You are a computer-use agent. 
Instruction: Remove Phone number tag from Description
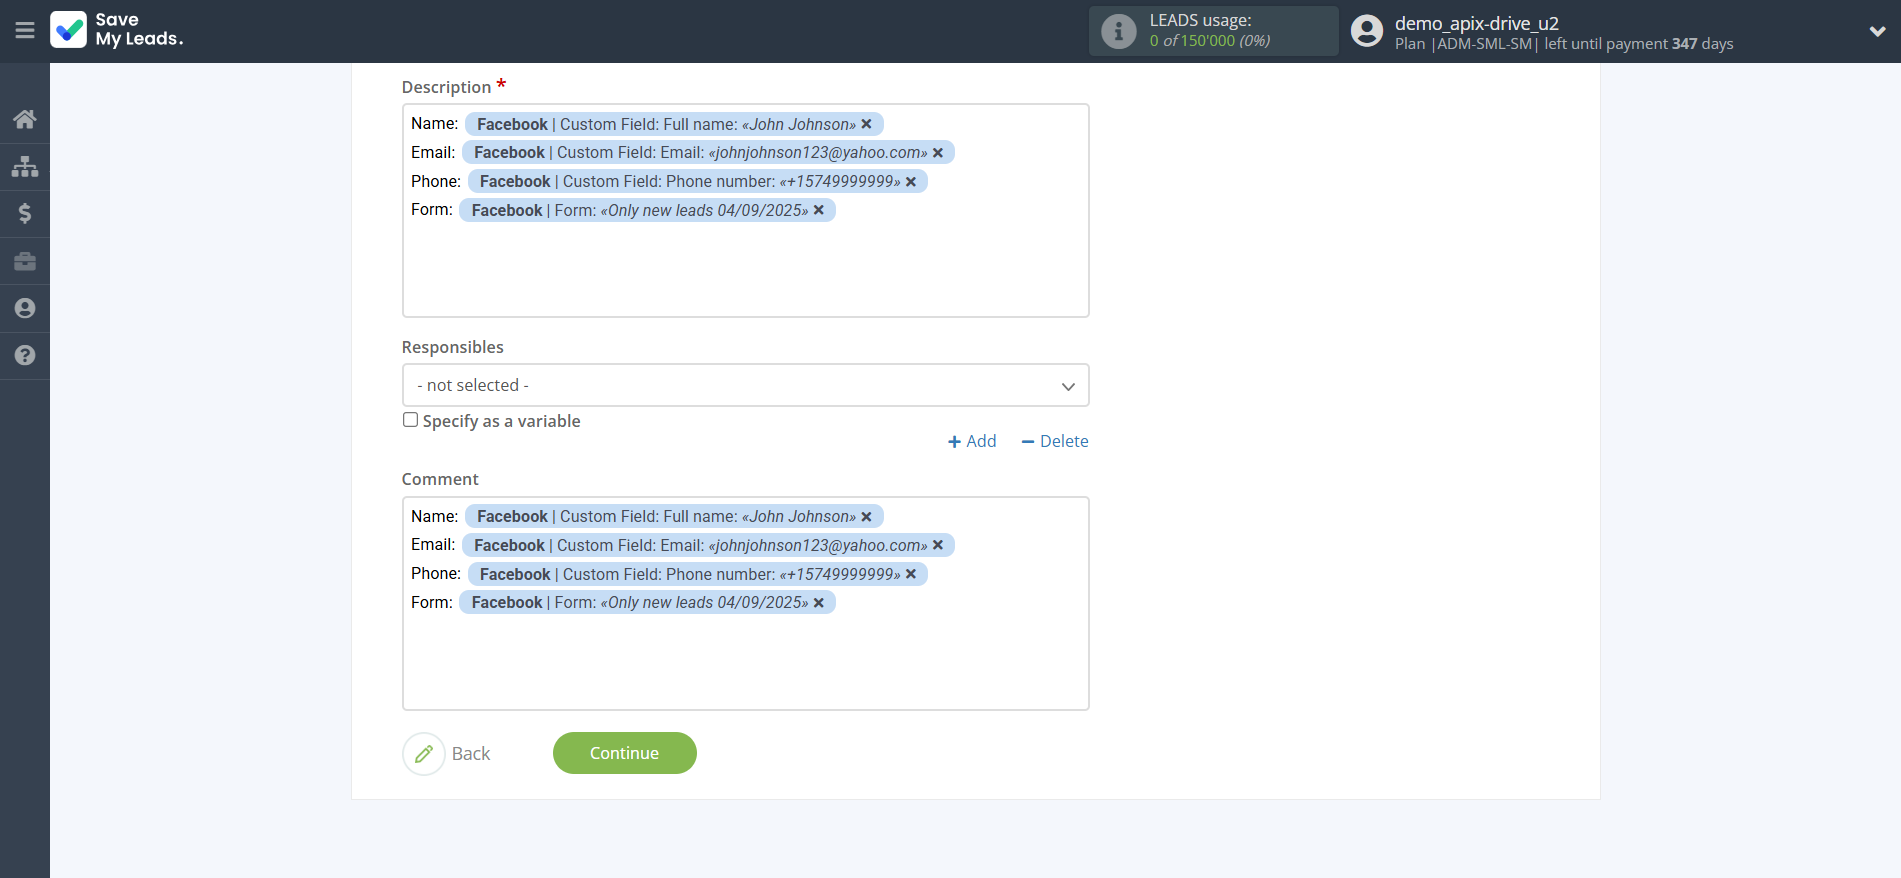click(x=911, y=182)
